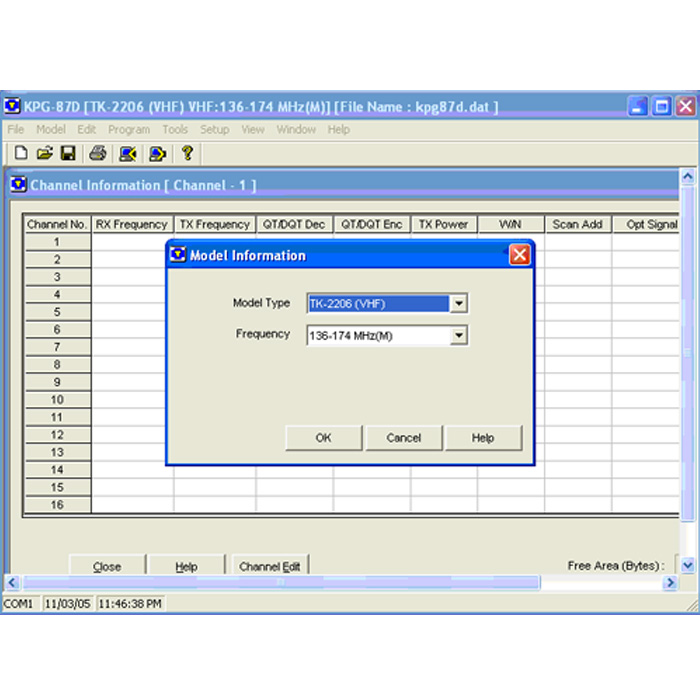
Task: Open the Help menu in menu bar
Action: coord(339,129)
